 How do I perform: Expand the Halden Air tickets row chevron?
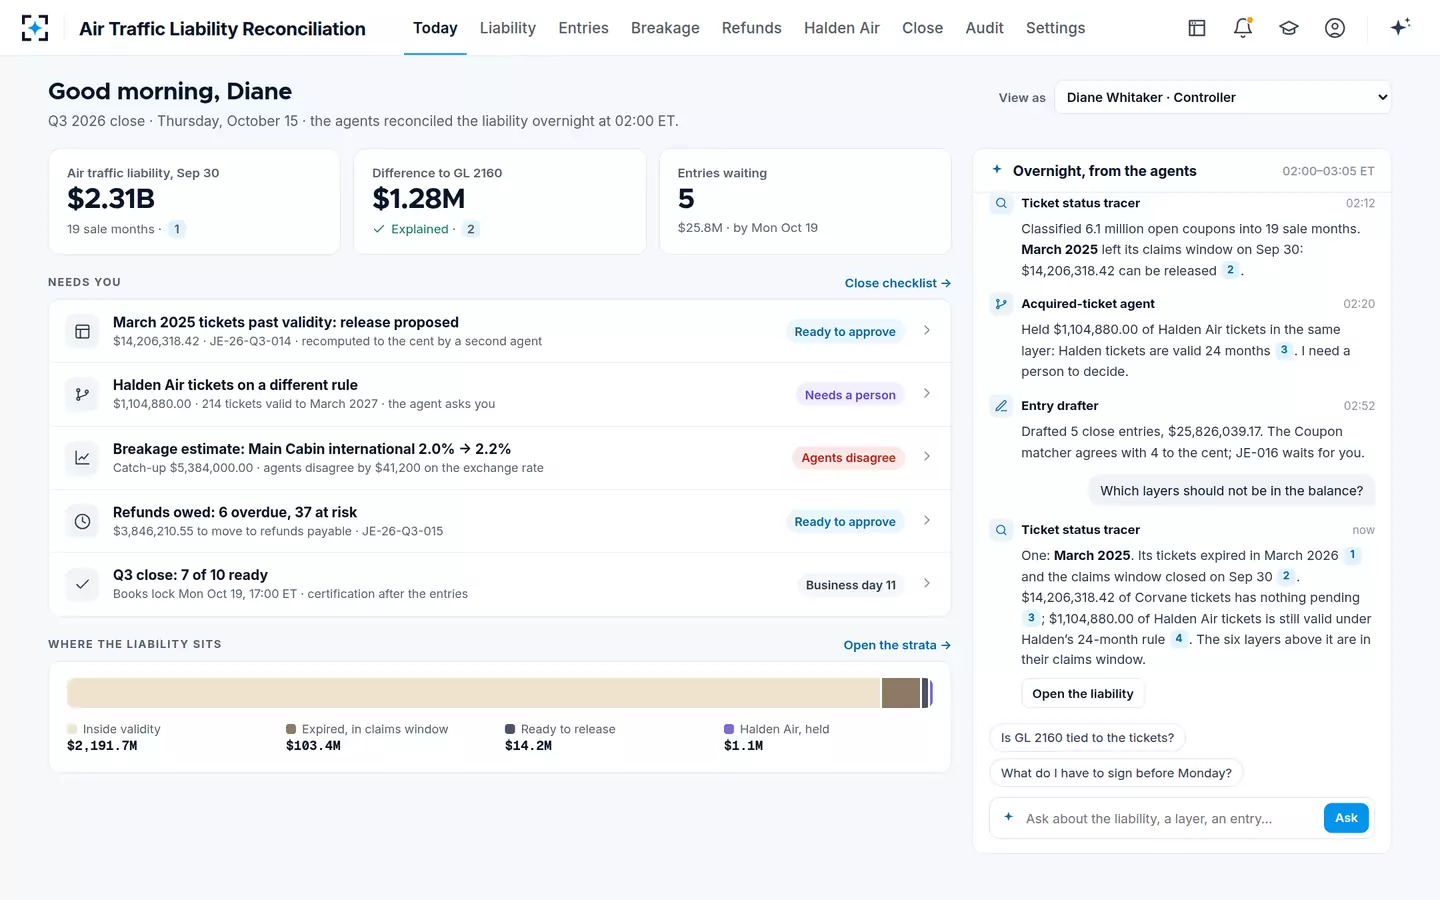[927, 393]
